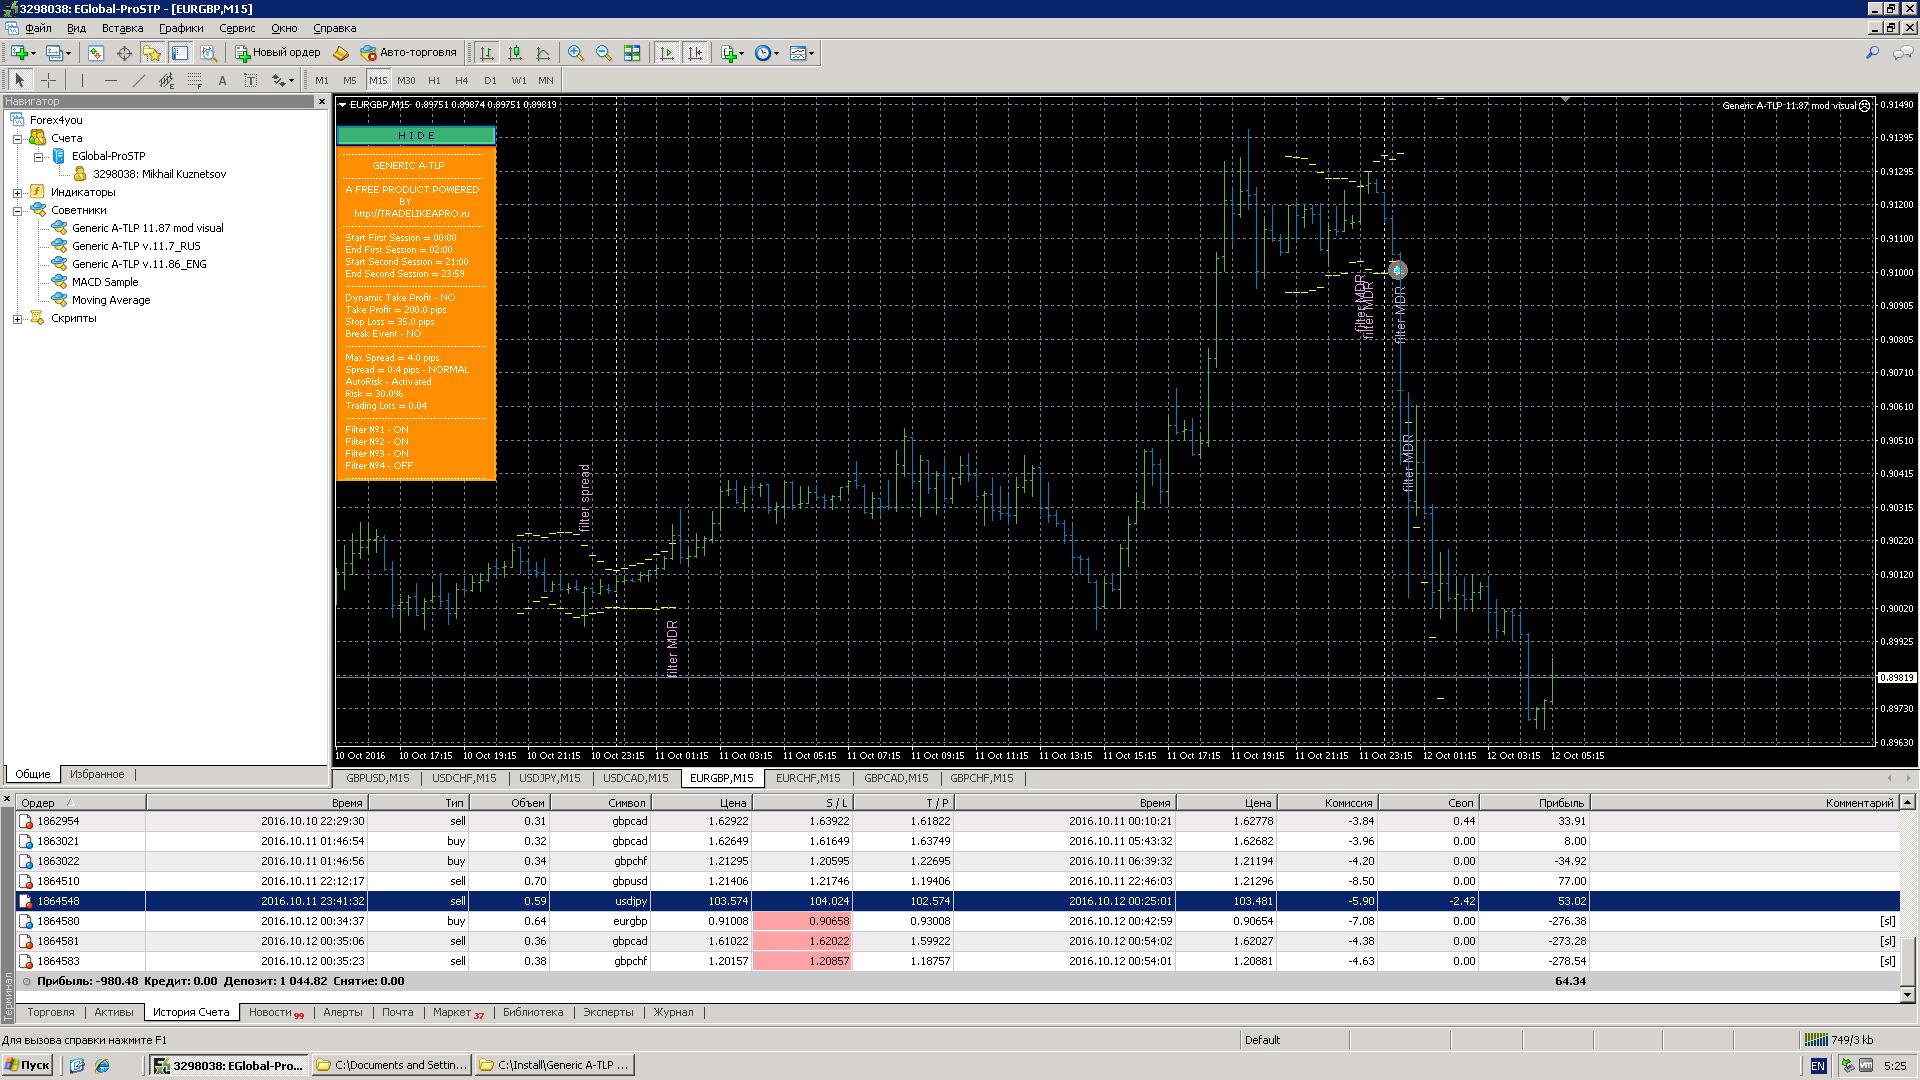Select the Trendline drawing tool
Image resolution: width=1920 pixels, height=1080 pixels.
138,80
